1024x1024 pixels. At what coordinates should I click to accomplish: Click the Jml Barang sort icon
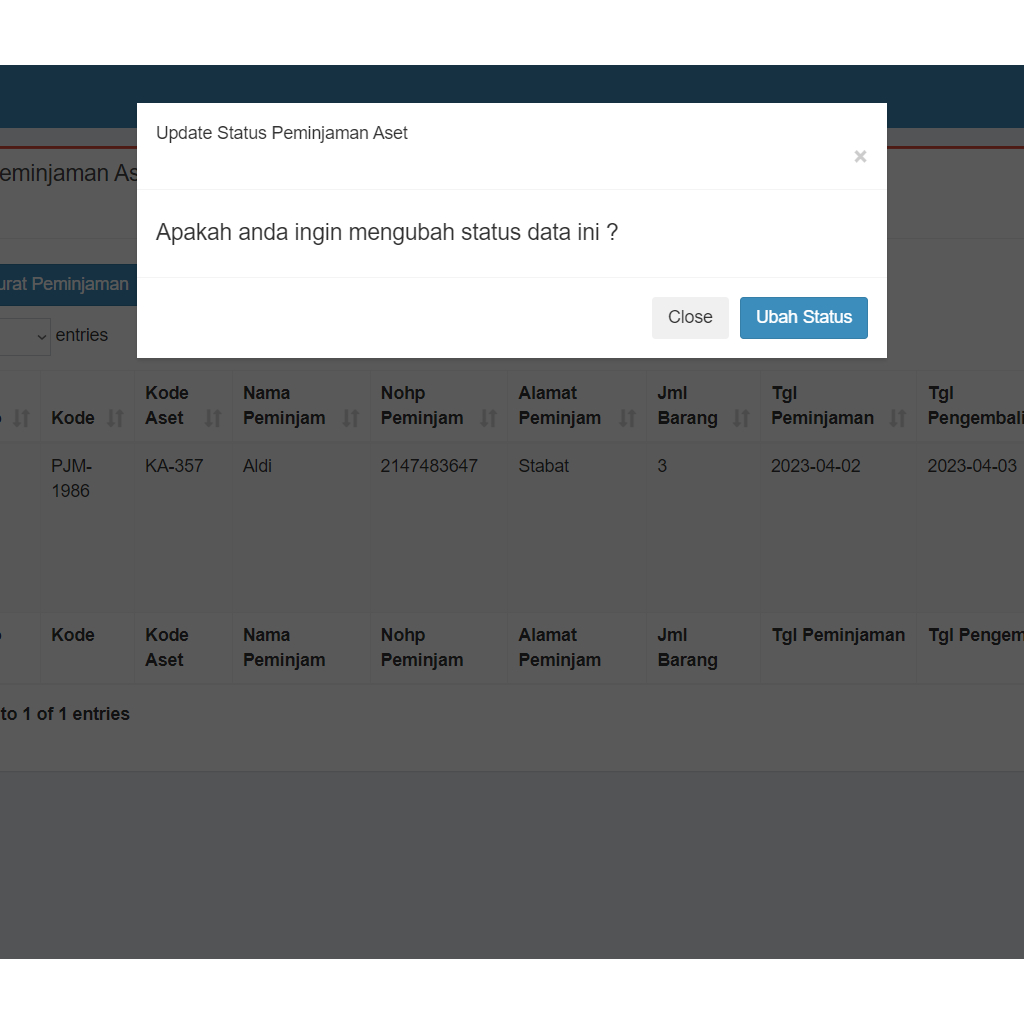point(741,418)
